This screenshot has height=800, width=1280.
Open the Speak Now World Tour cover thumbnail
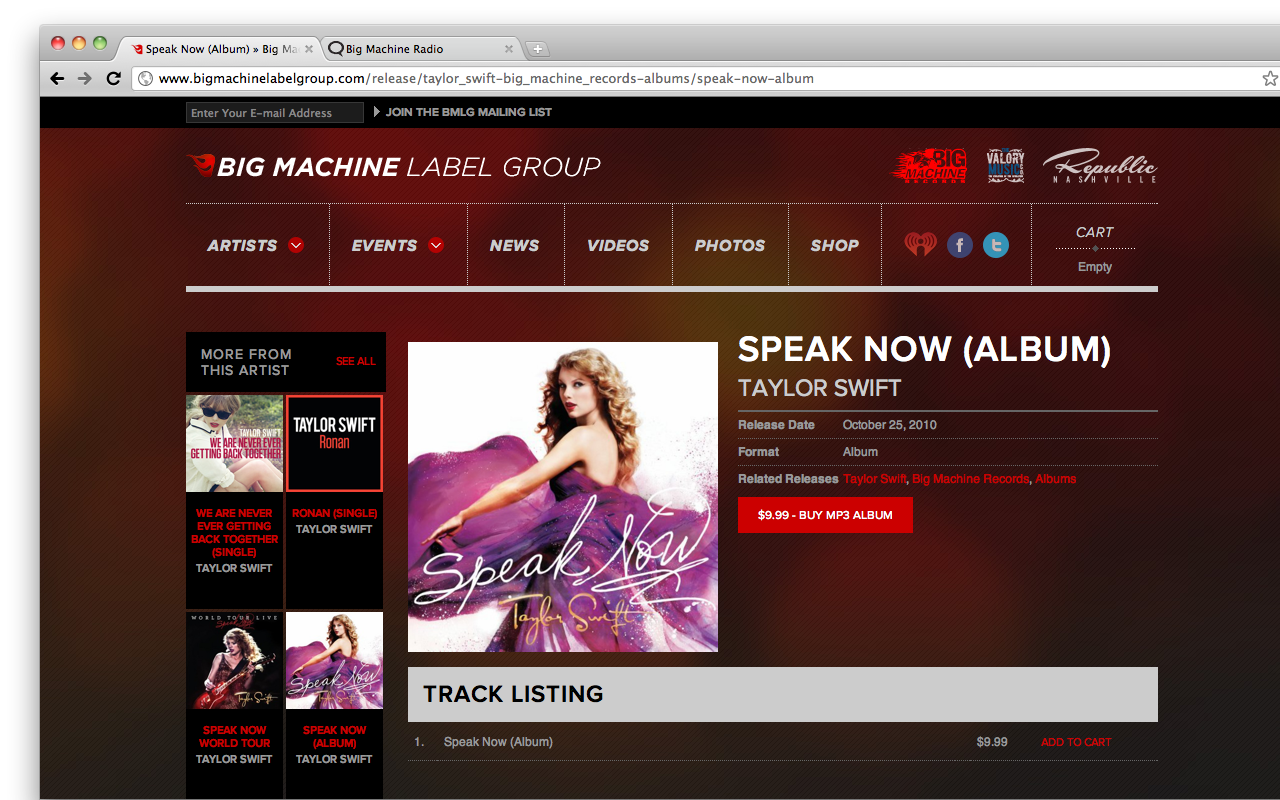pos(235,661)
